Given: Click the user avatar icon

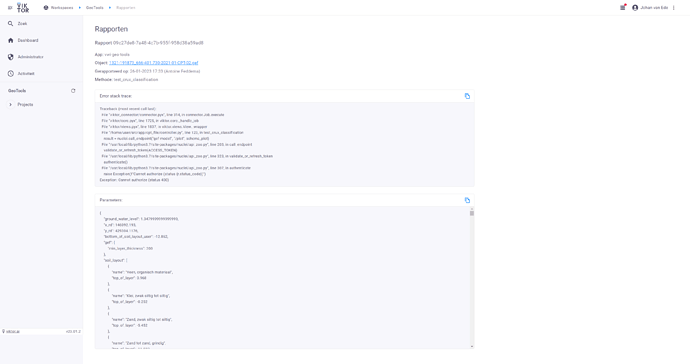Looking at the screenshot, I should click(x=635, y=7).
